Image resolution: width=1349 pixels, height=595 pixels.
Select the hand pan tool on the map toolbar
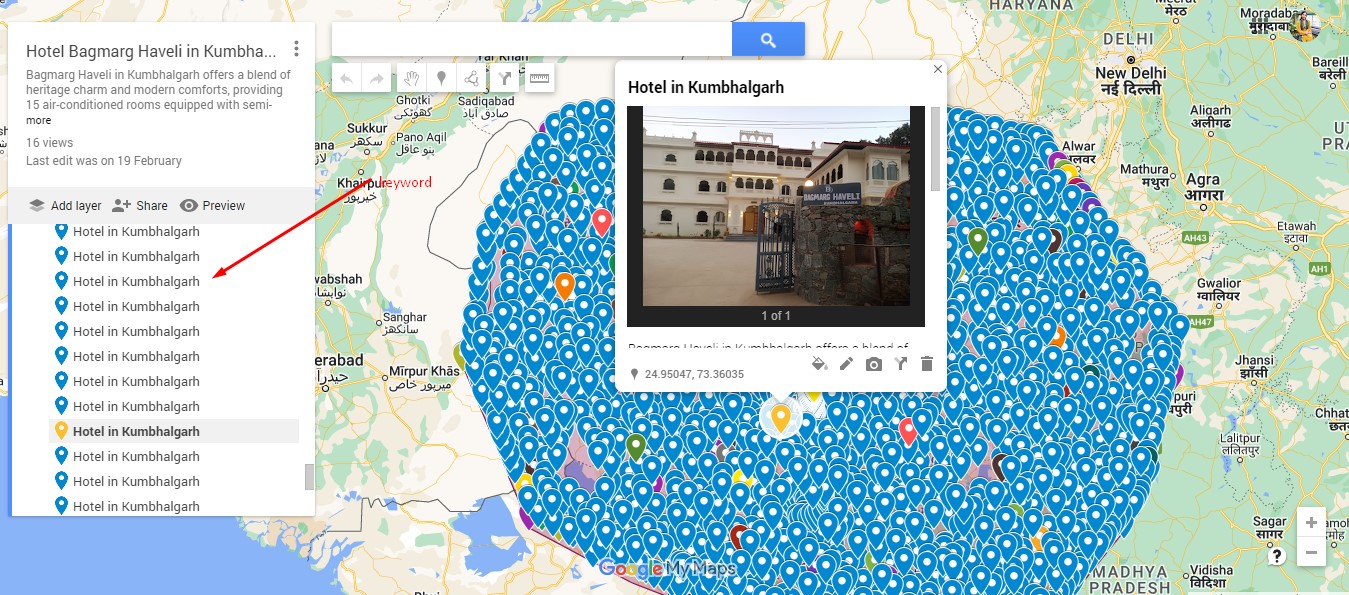(410, 77)
